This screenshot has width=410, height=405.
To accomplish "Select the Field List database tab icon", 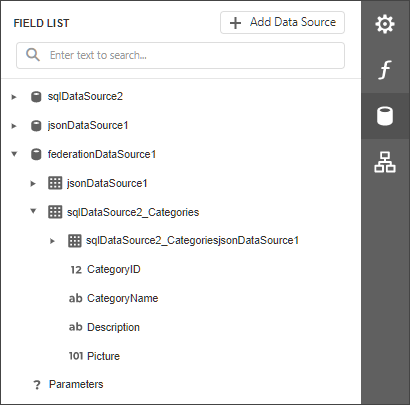I will point(385,116).
